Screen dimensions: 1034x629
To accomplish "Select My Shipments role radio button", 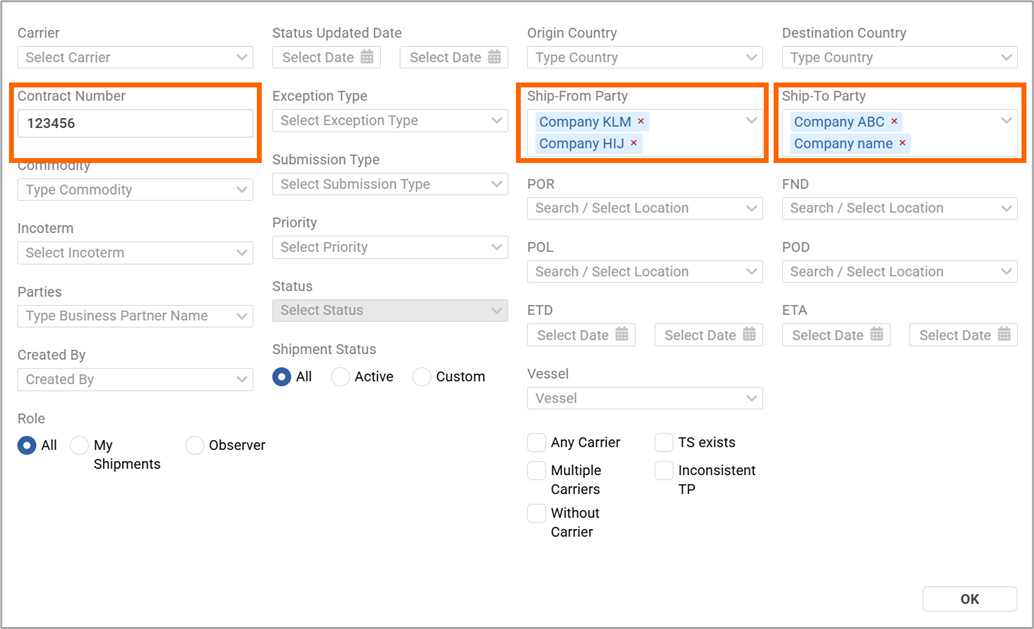I will (x=79, y=445).
